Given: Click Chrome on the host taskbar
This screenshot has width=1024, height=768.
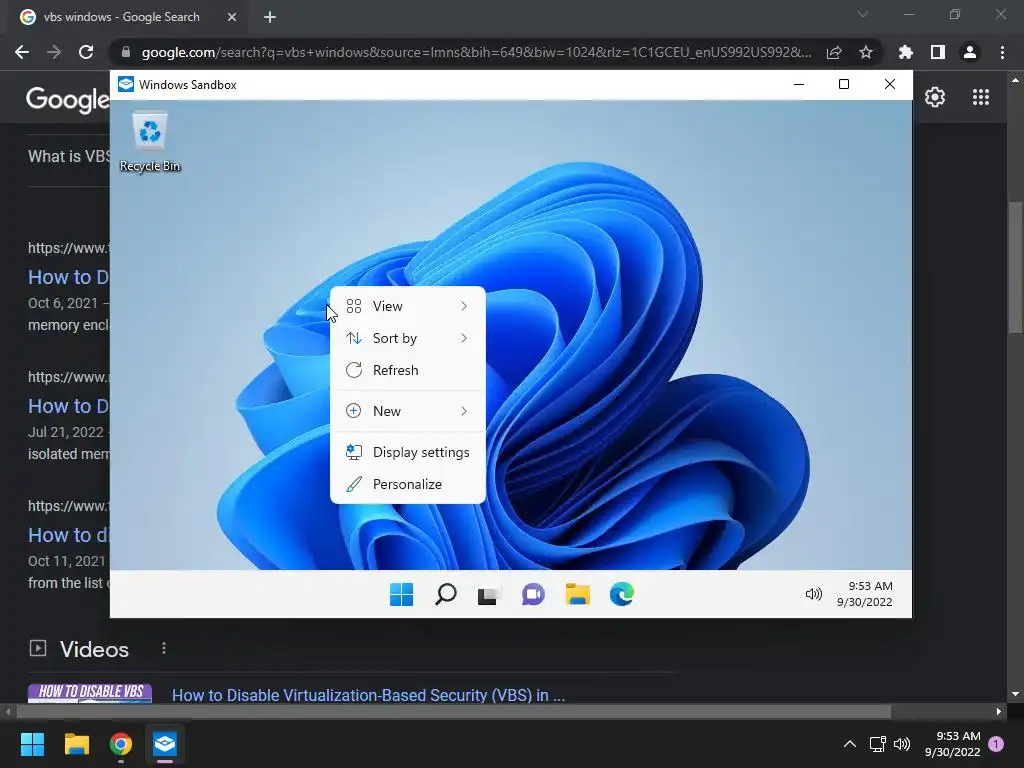Looking at the screenshot, I should (x=121, y=744).
